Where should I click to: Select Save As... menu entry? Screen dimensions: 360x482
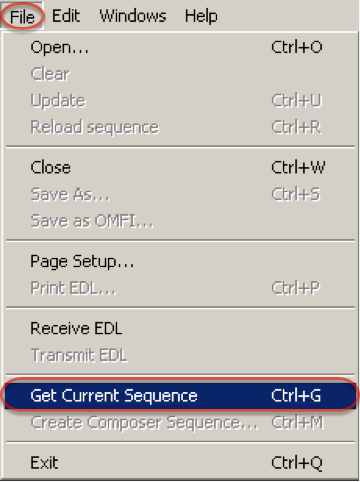coord(180,194)
